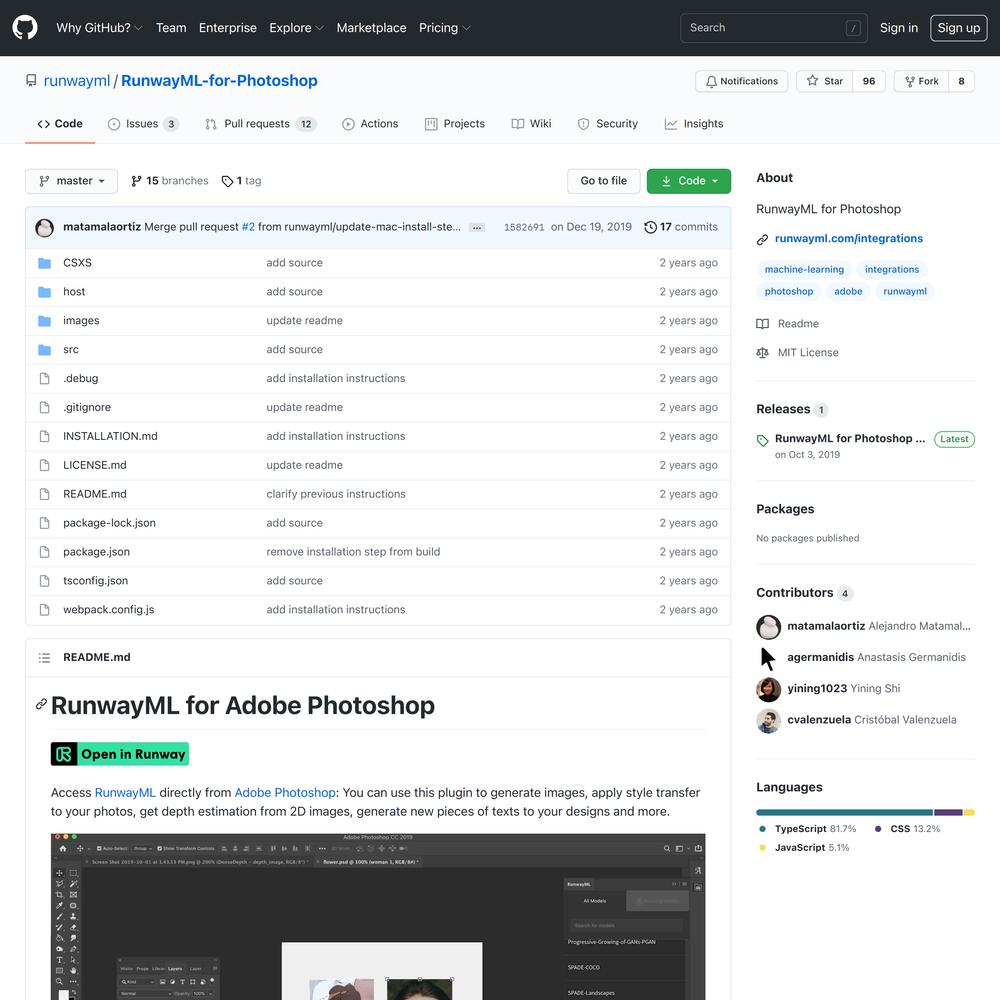Switch to the Wiki tab

coord(531,124)
